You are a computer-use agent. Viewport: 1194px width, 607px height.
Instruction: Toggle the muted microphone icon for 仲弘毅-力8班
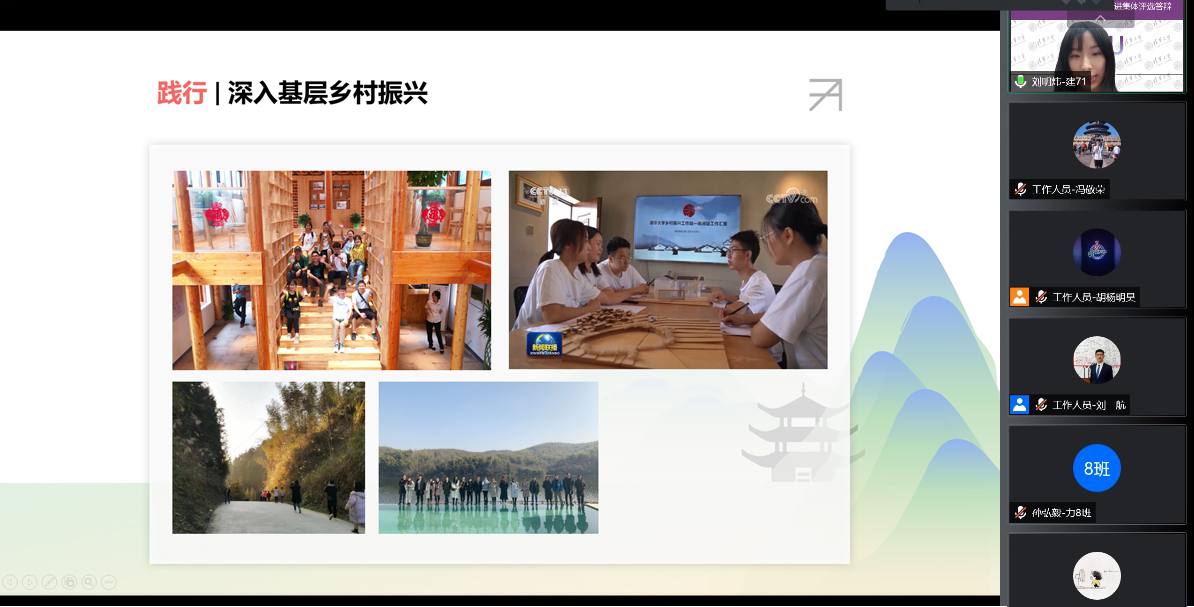point(1019,512)
